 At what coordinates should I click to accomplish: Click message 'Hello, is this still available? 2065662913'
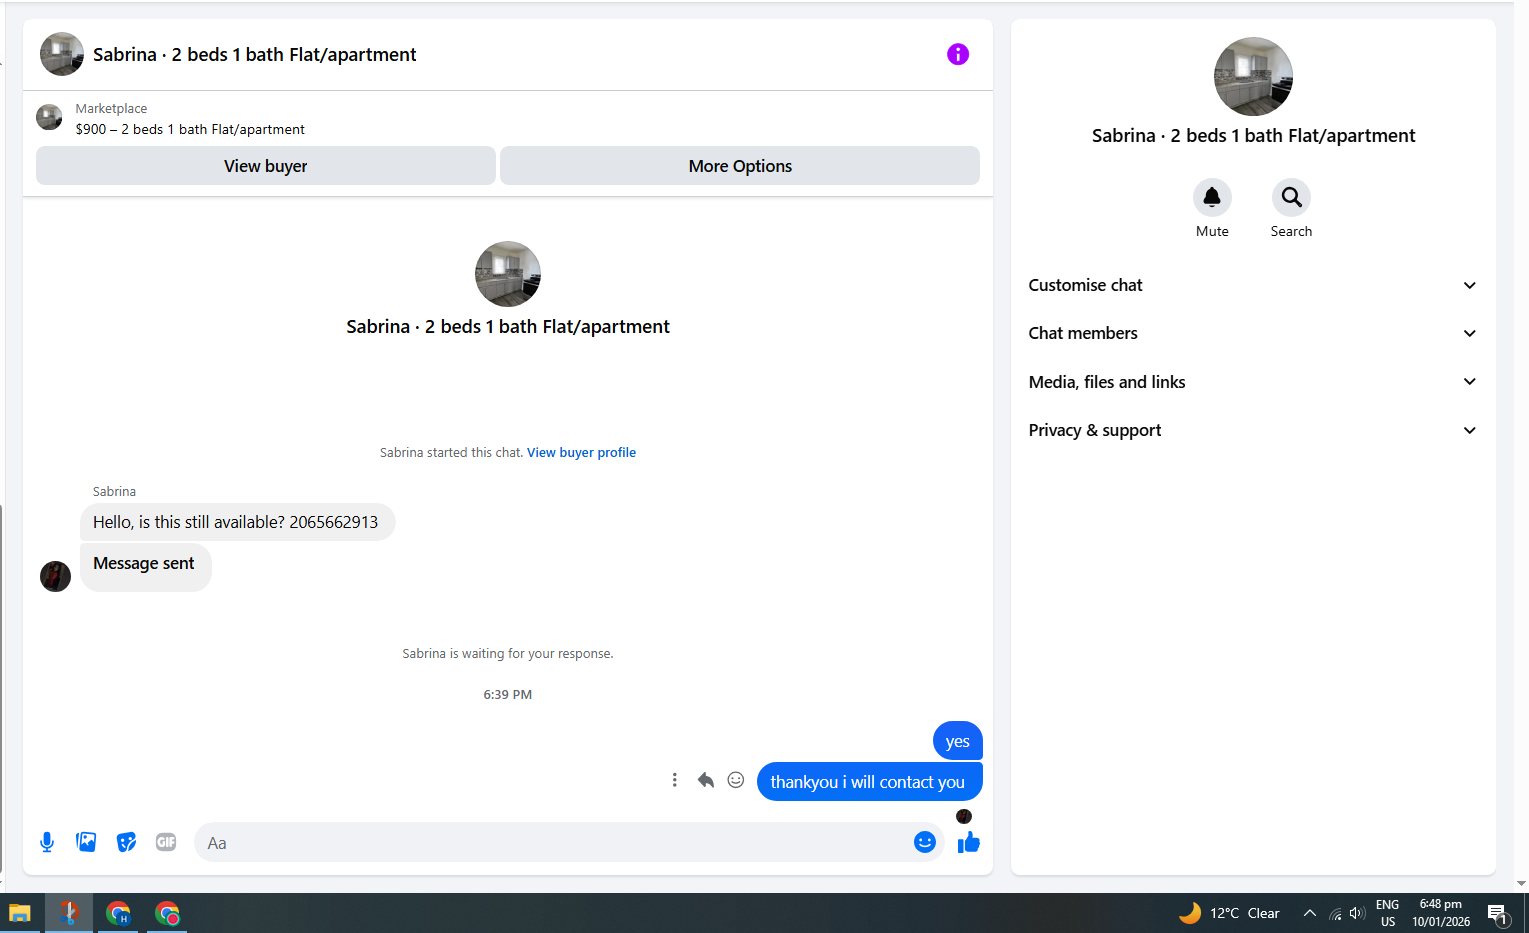pyautogui.click(x=237, y=522)
